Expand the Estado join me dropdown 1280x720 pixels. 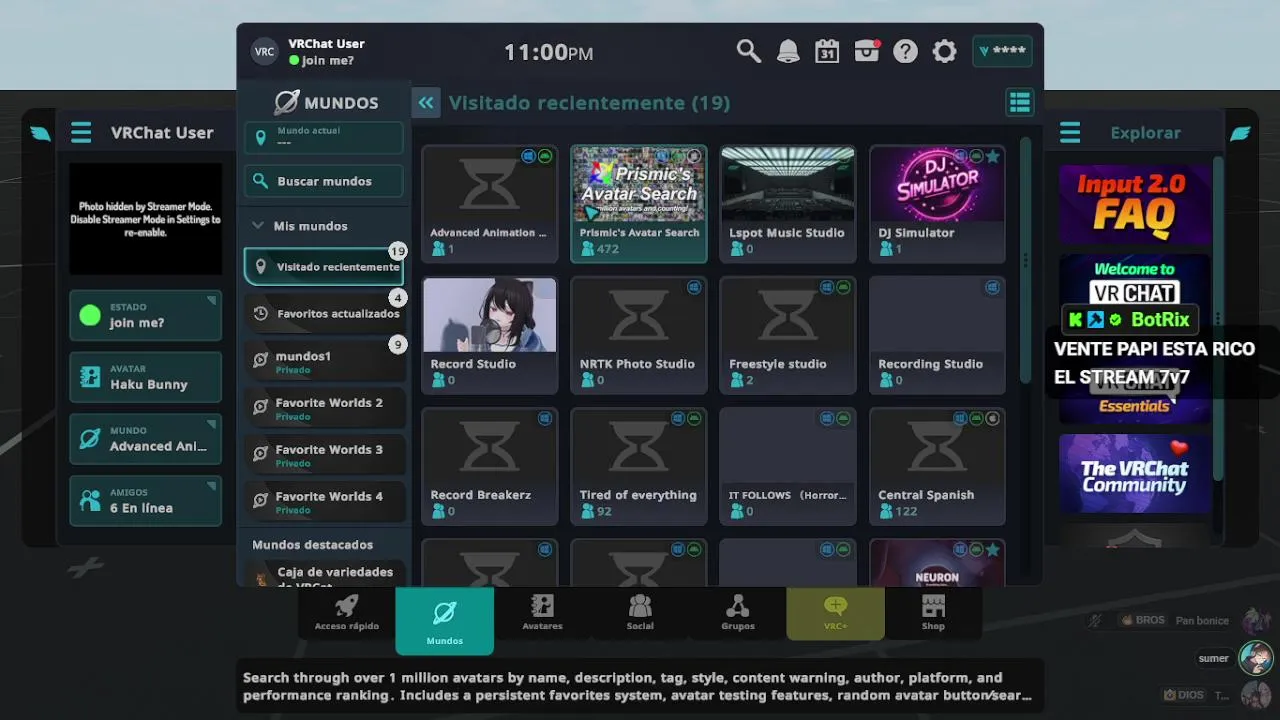click(x=146, y=315)
